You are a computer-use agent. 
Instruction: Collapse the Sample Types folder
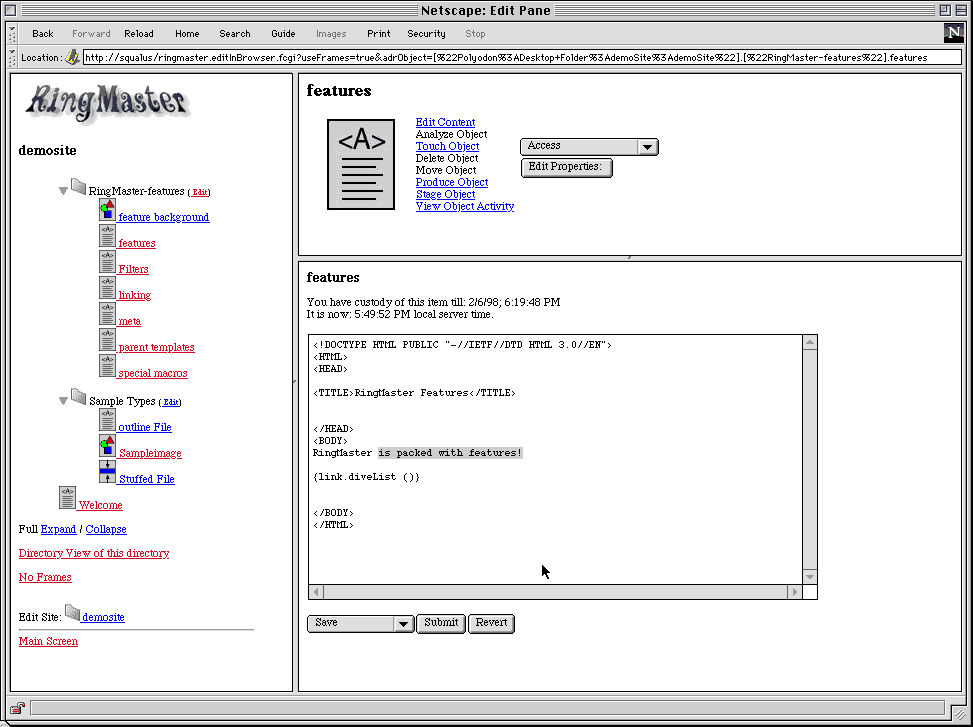[64, 400]
